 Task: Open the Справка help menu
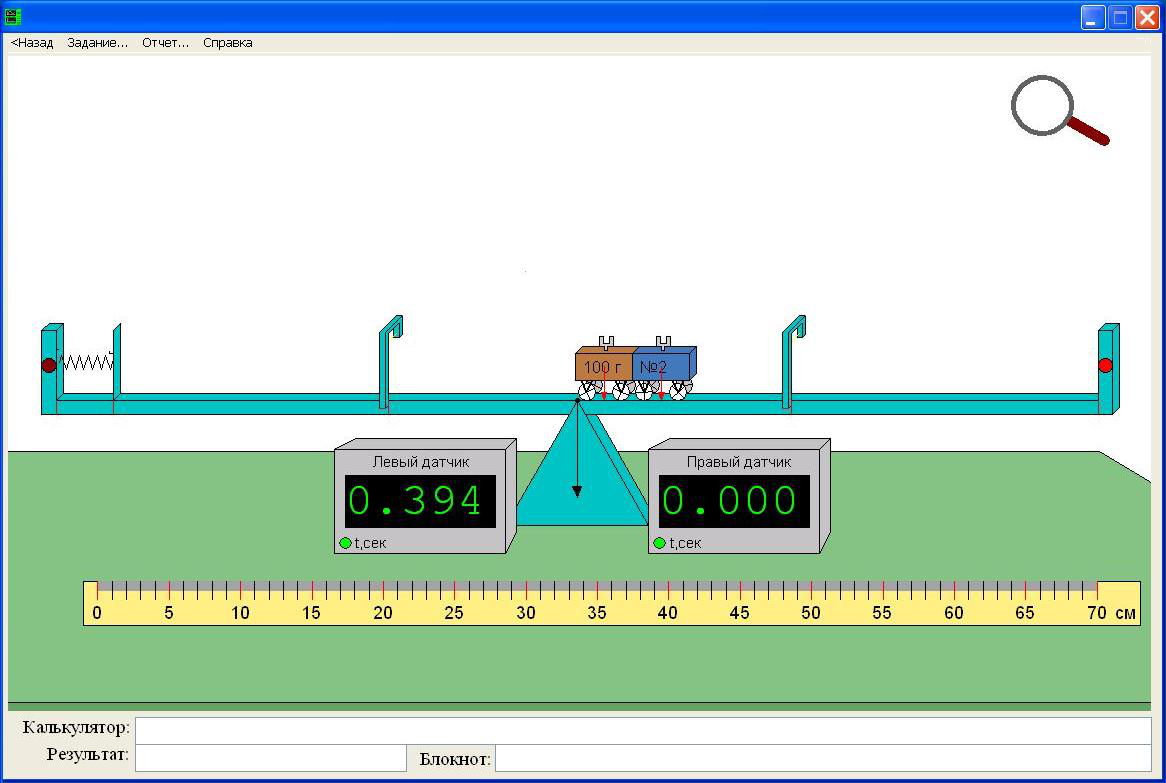coord(228,43)
